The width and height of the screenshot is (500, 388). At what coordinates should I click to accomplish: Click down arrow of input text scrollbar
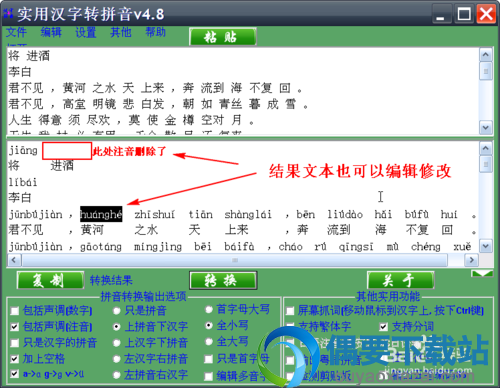tap(486, 127)
